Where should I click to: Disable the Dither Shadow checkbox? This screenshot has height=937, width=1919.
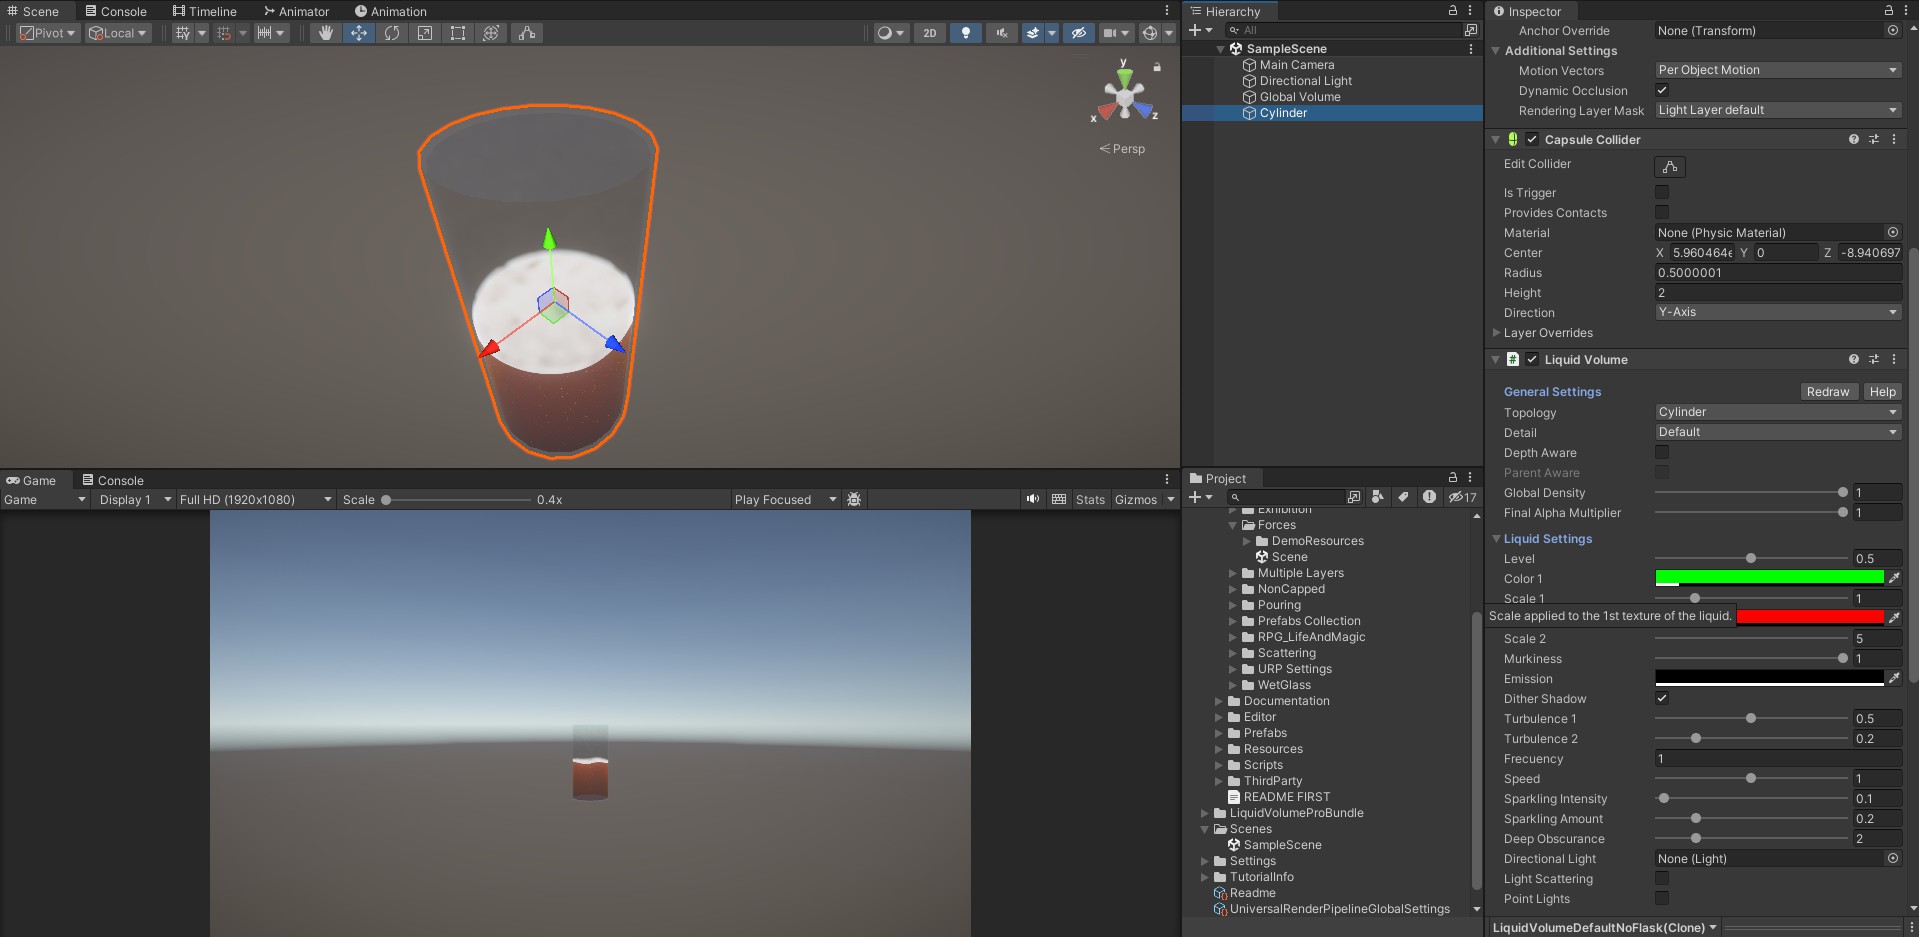pyautogui.click(x=1661, y=698)
